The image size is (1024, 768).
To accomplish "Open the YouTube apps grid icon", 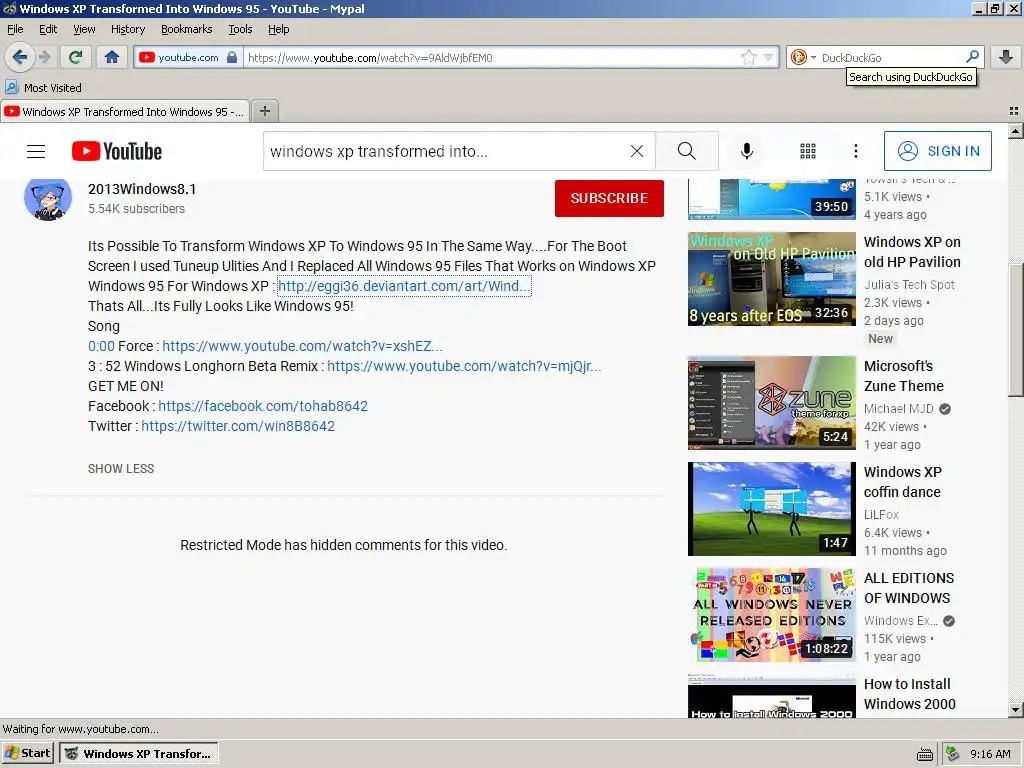I will (x=808, y=152).
